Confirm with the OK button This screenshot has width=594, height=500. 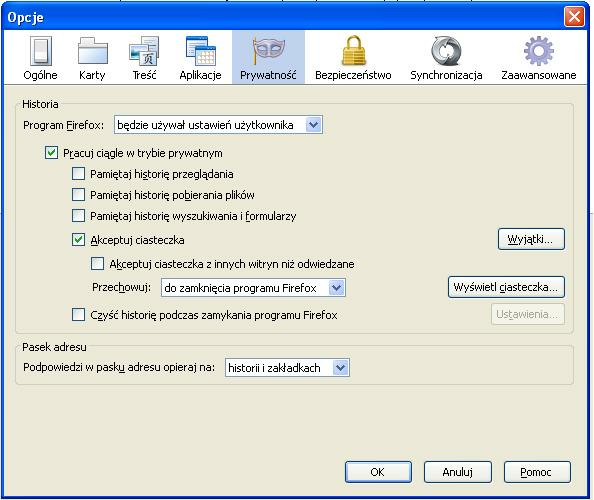(x=378, y=472)
